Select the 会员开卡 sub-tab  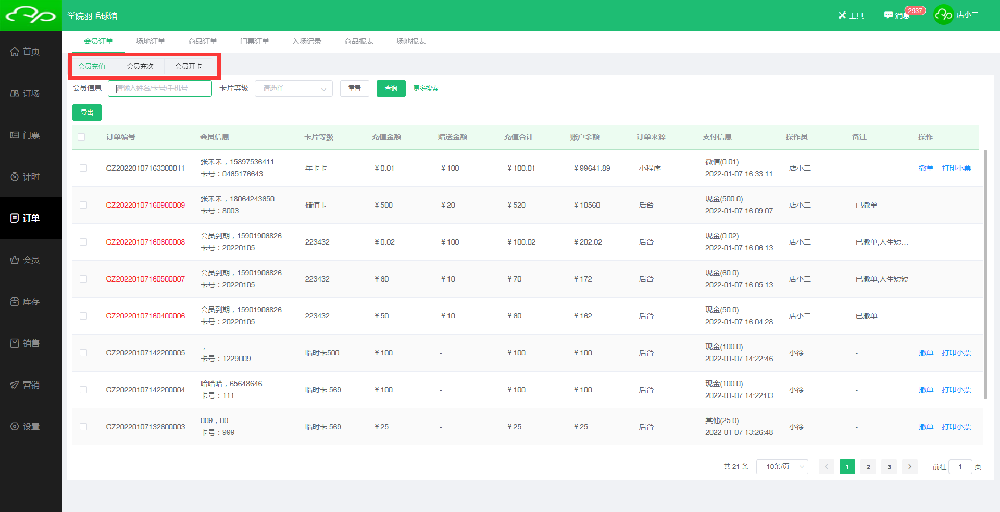point(189,66)
